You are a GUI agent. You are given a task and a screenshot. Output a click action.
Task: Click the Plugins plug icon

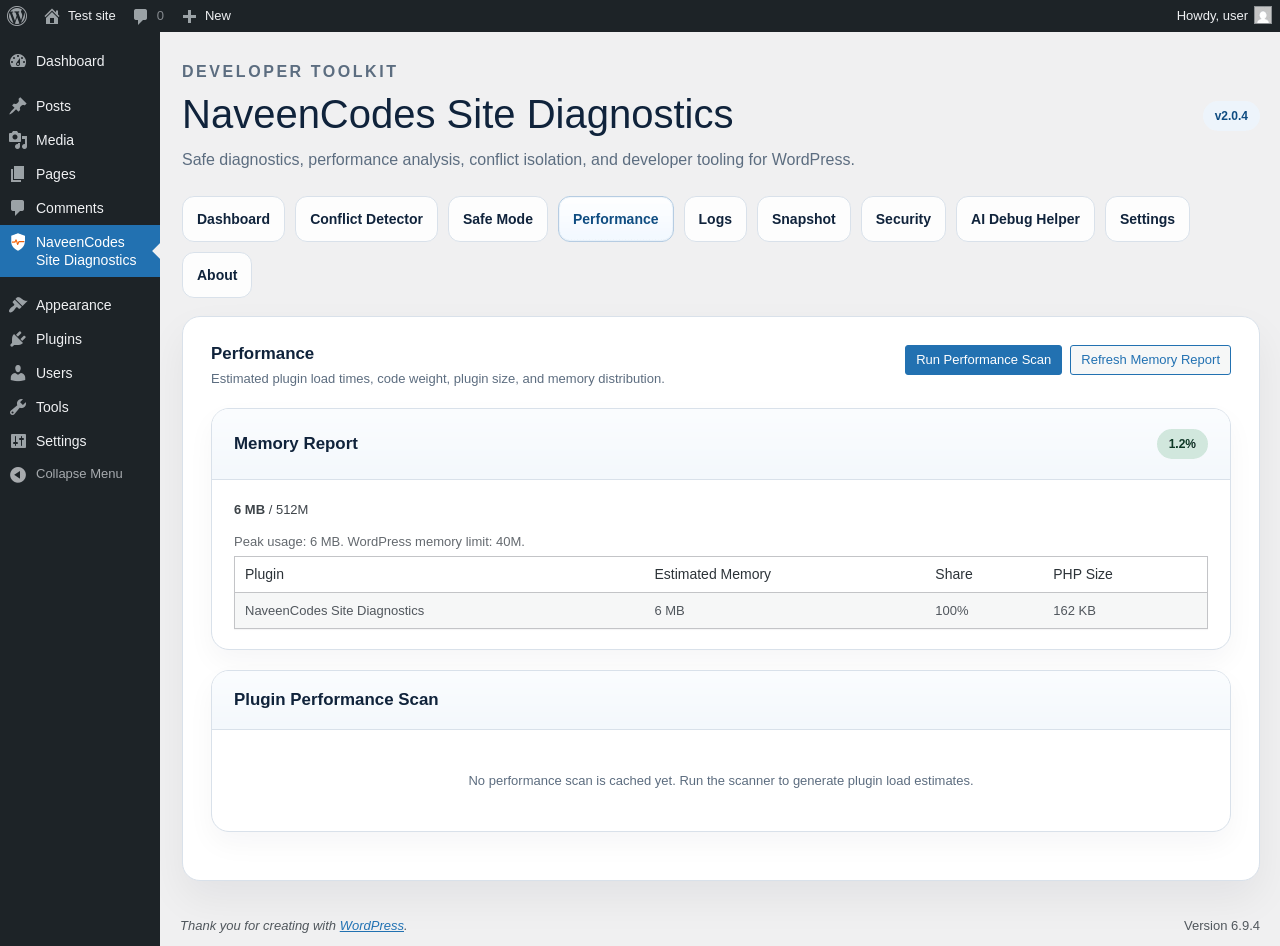[18, 339]
